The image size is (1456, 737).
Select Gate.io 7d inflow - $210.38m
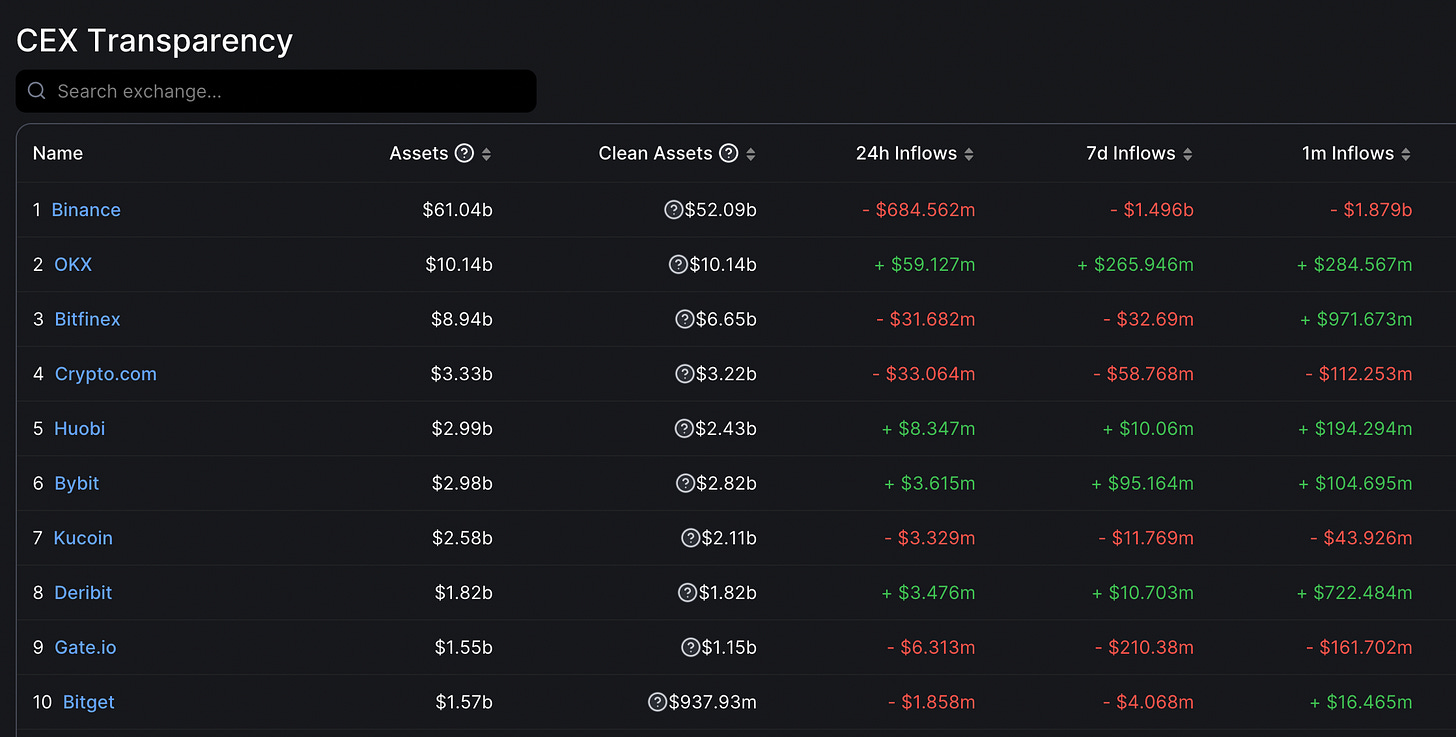click(x=1144, y=647)
